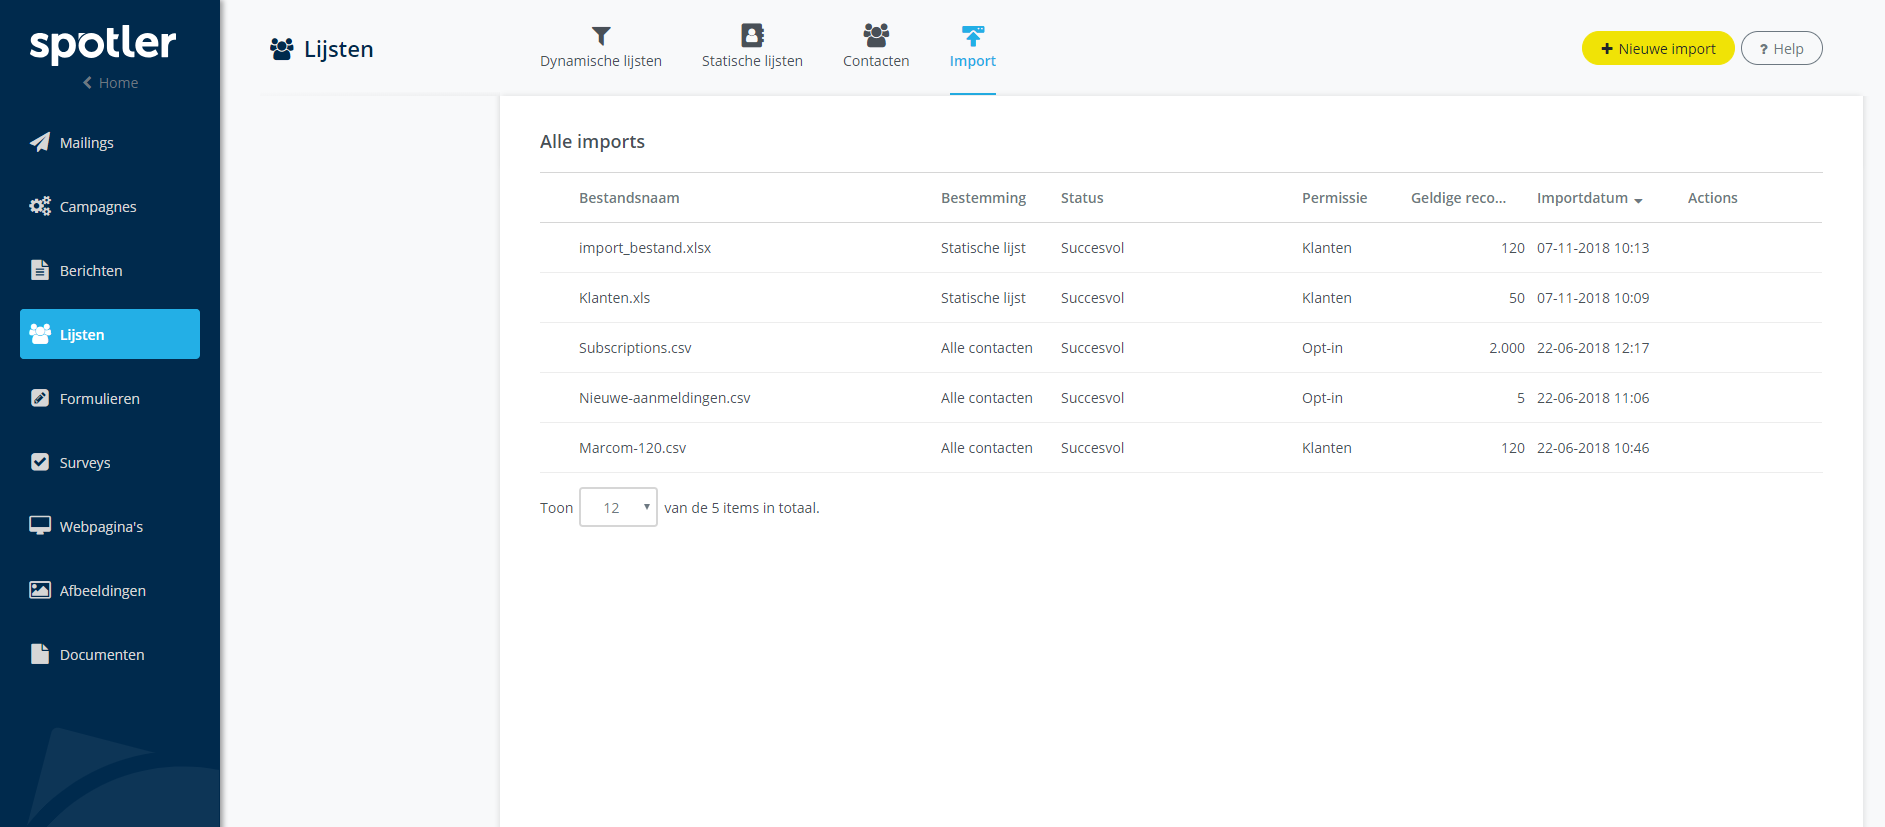Image resolution: width=1885 pixels, height=827 pixels.
Task: Click the Mailings paper plane icon
Action: click(40, 142)
